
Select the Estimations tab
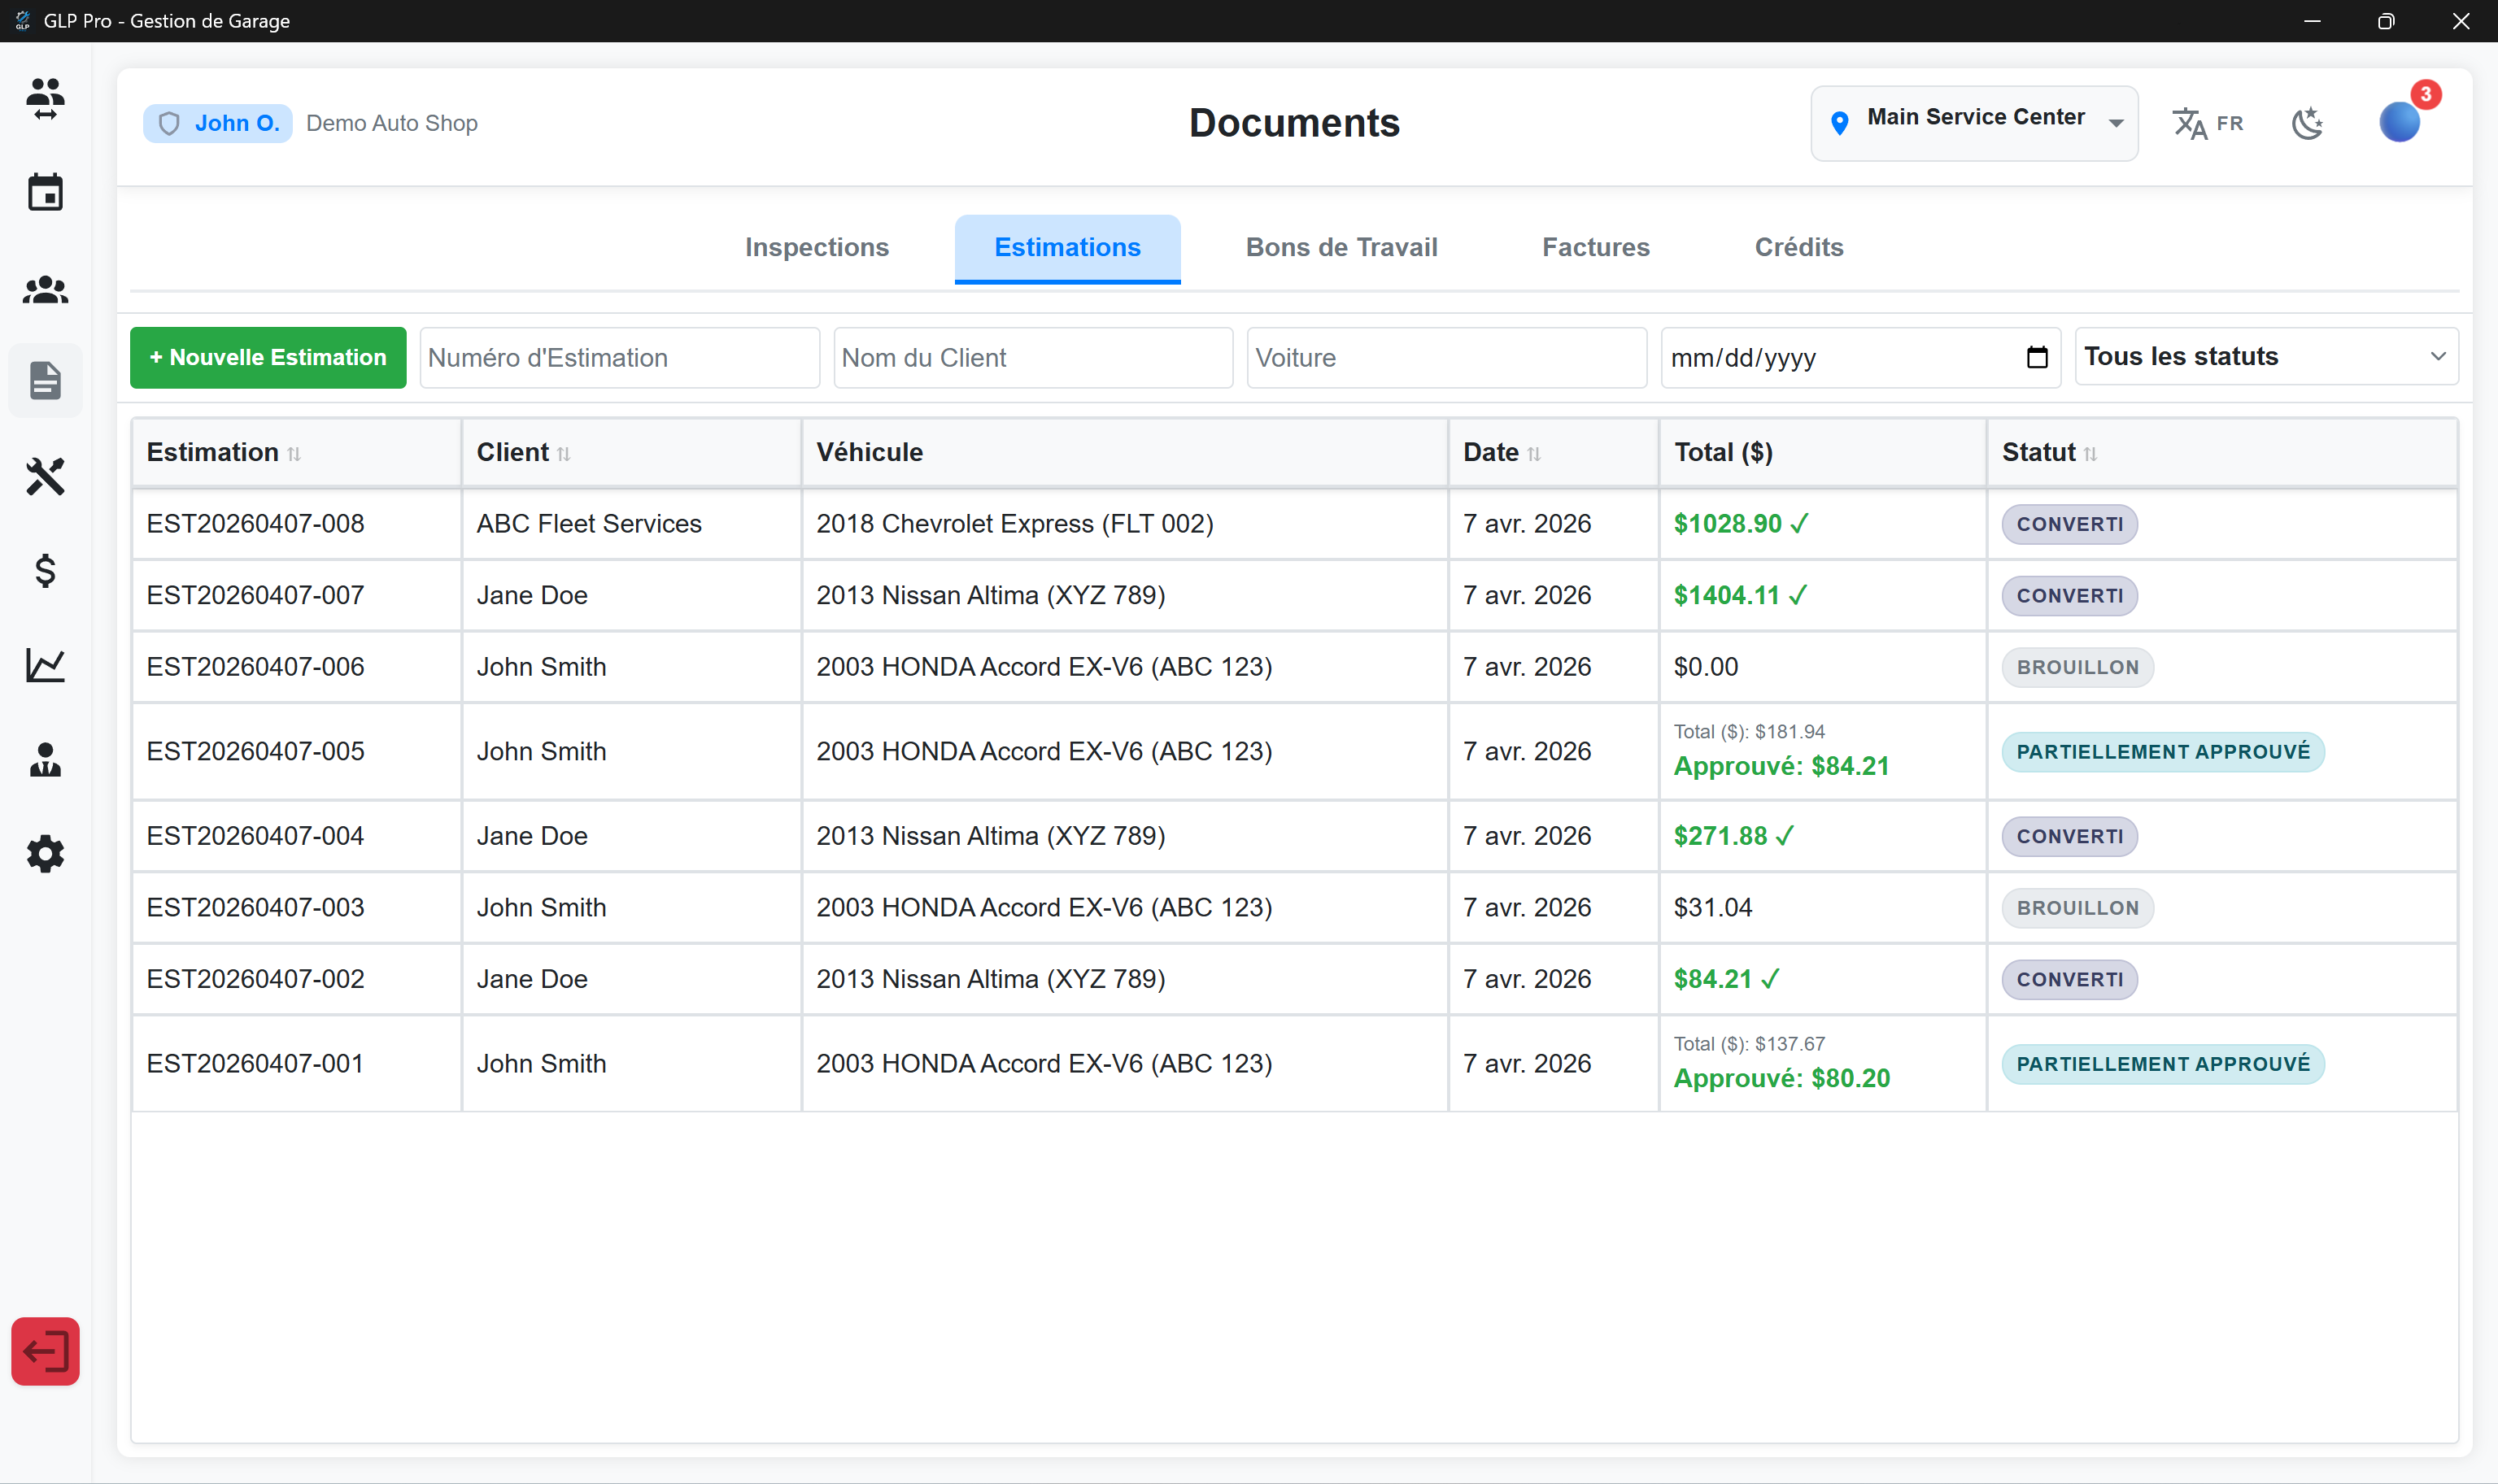[x=1067, y=247]
